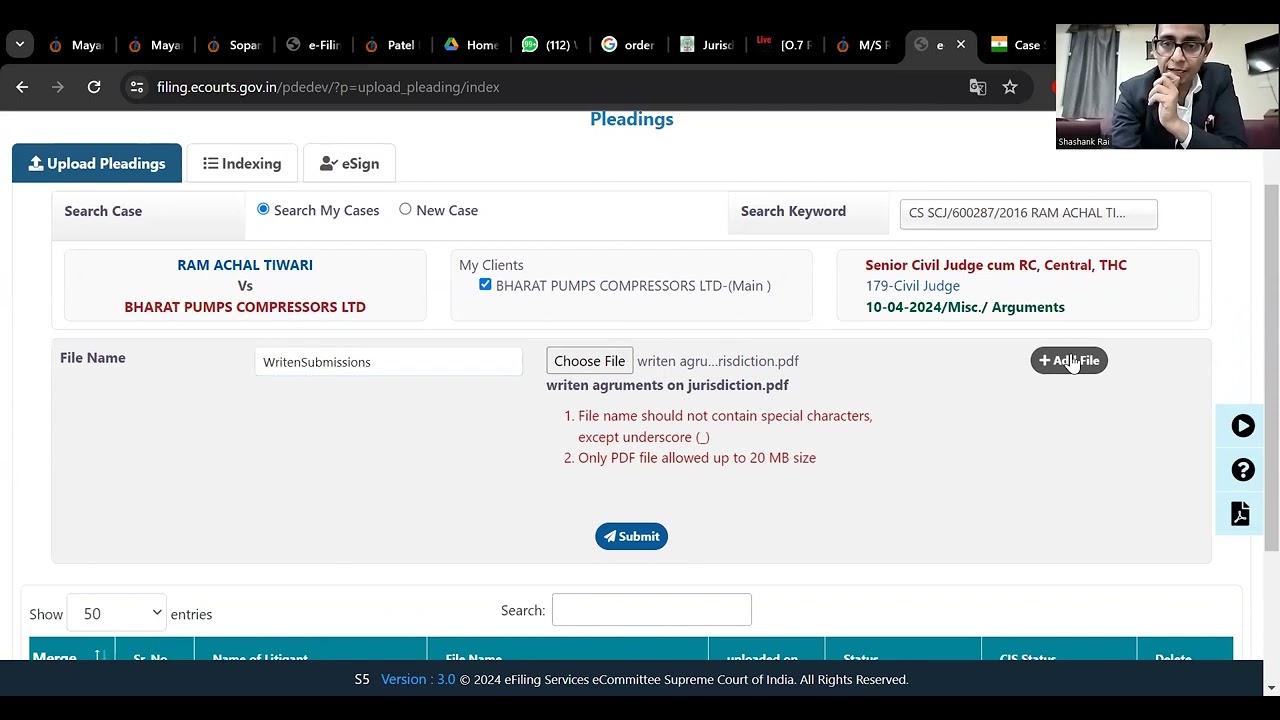This screenshot has height=720, width=1280.
Task: Bookmark this page with star icon
Action: tap(1010, 87)
